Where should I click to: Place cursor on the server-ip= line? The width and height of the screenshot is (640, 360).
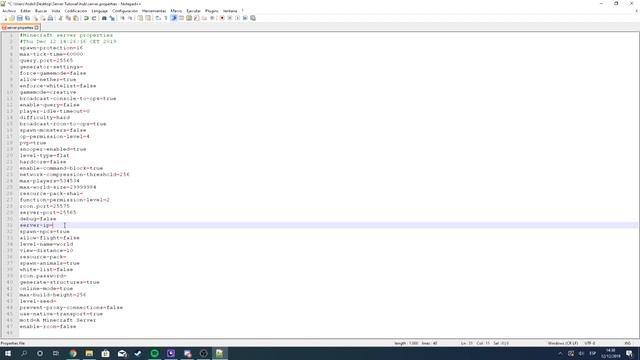point(328,225)
